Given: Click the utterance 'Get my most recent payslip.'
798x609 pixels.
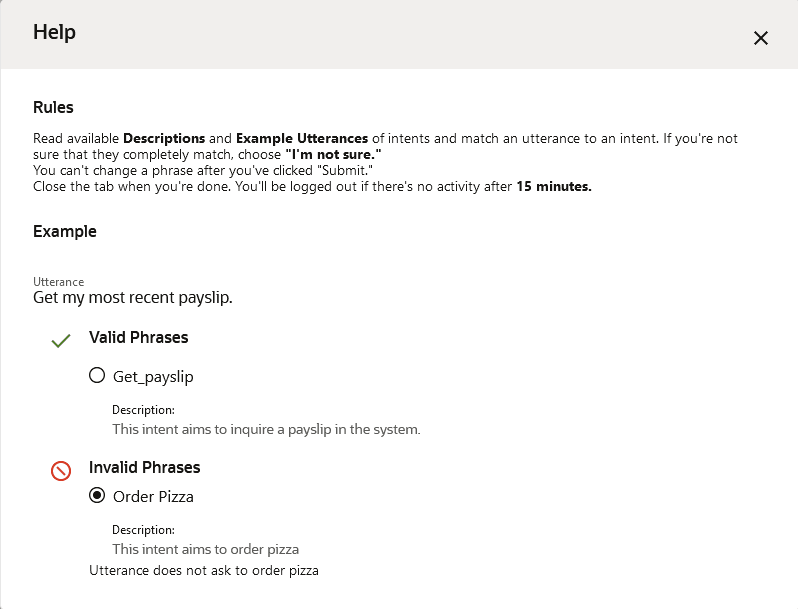Looking at the screenshot, I should click(133, 297).
